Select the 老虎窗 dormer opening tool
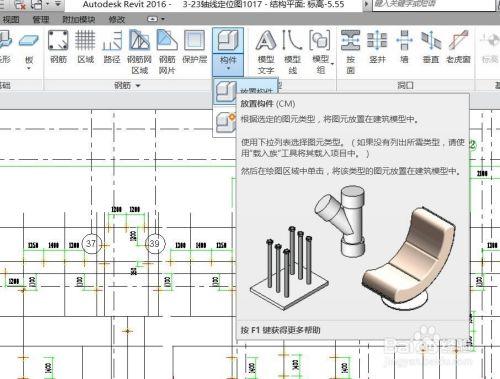This screenshot has height=379, width=500. tap(459, 47)
